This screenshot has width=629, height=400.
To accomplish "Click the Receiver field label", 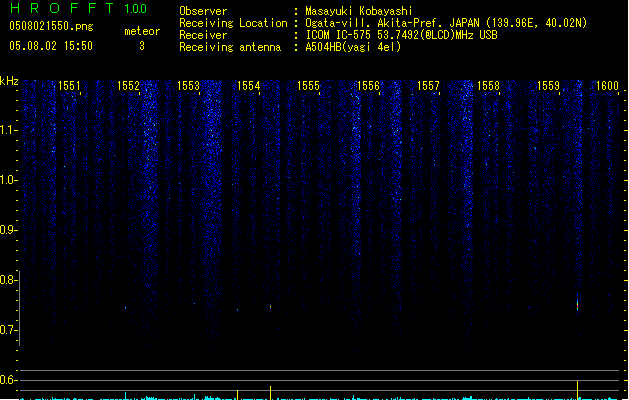I will click(x=203, y=35).
